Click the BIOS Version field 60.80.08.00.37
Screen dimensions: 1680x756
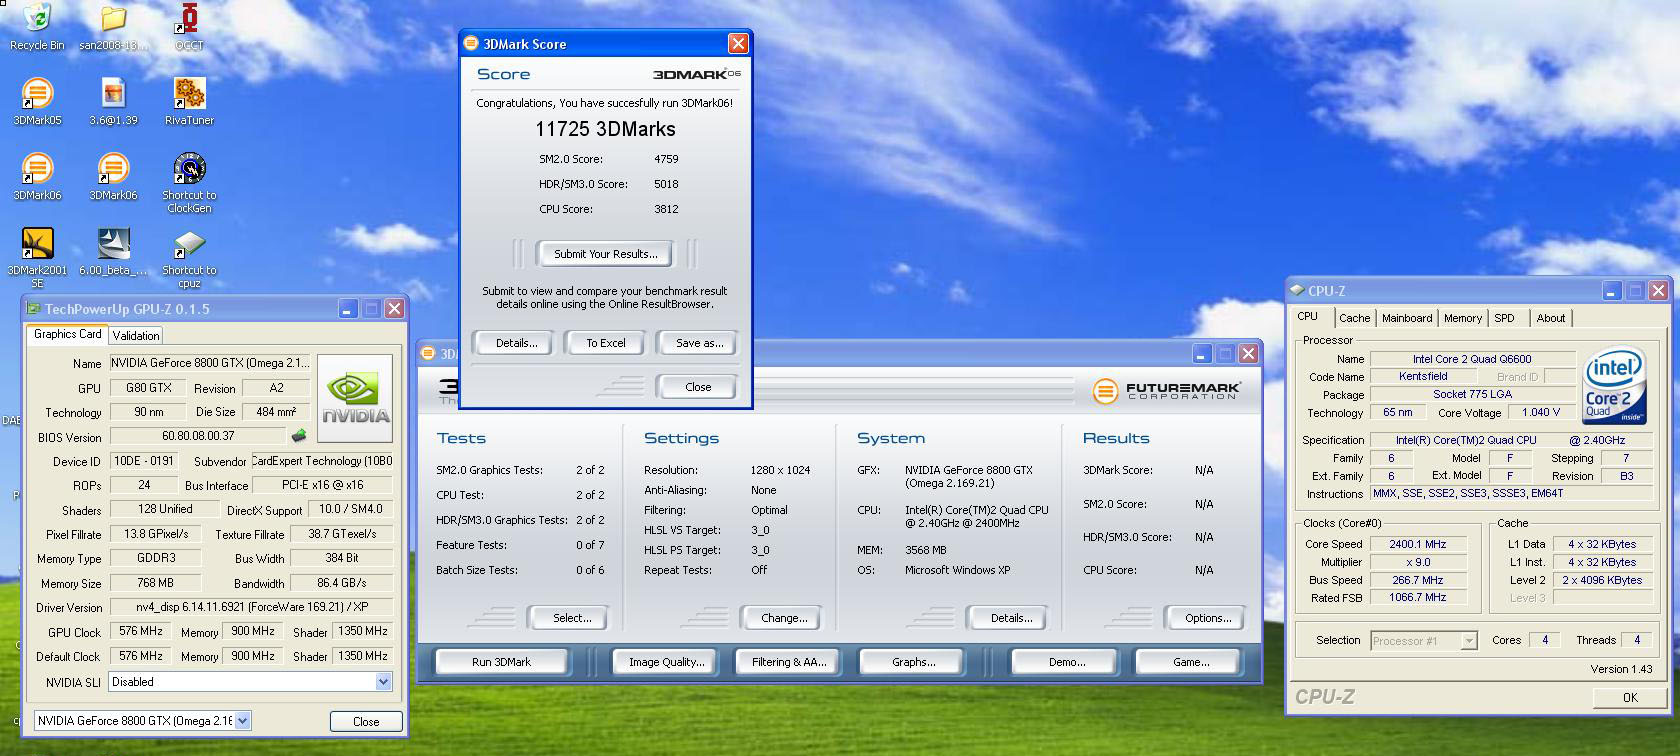(198, 436)
